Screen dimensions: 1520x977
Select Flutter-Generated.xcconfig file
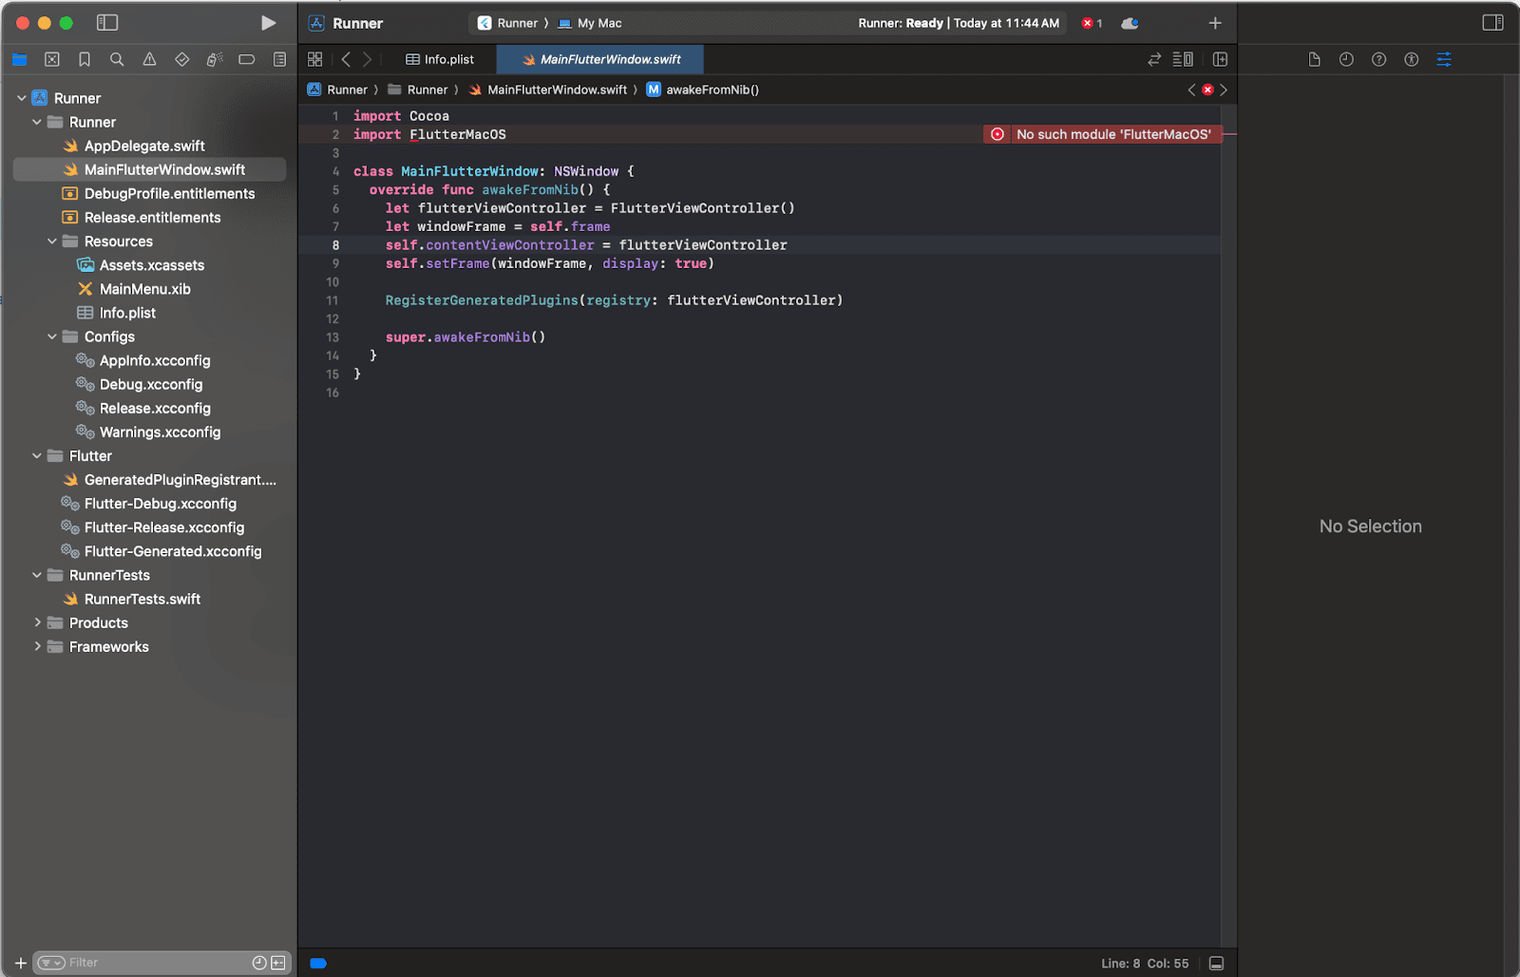(172, 551)
